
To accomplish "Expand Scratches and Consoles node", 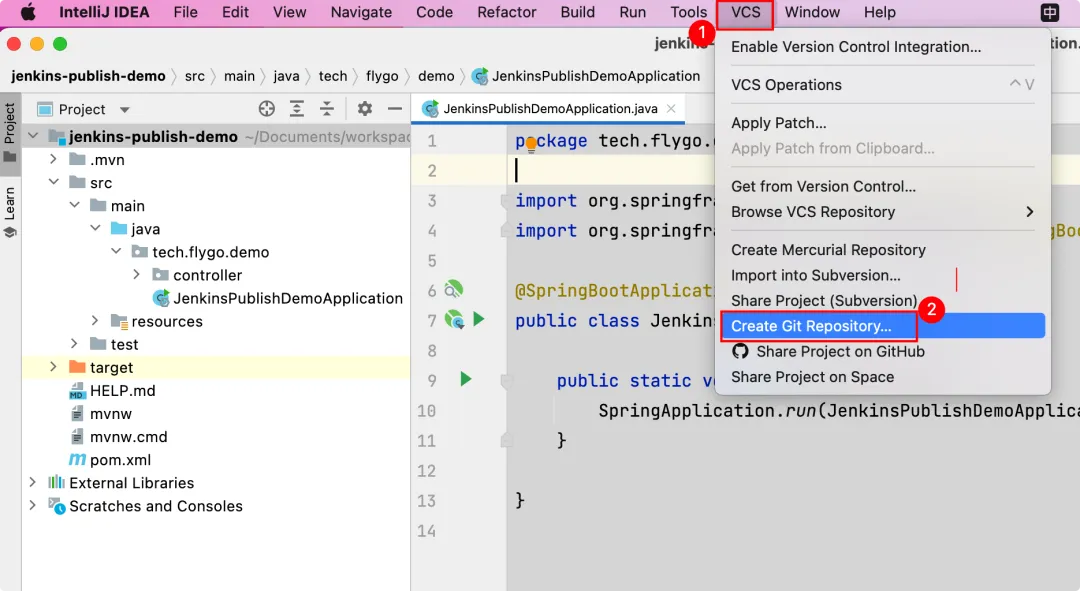I will (32, 505).
